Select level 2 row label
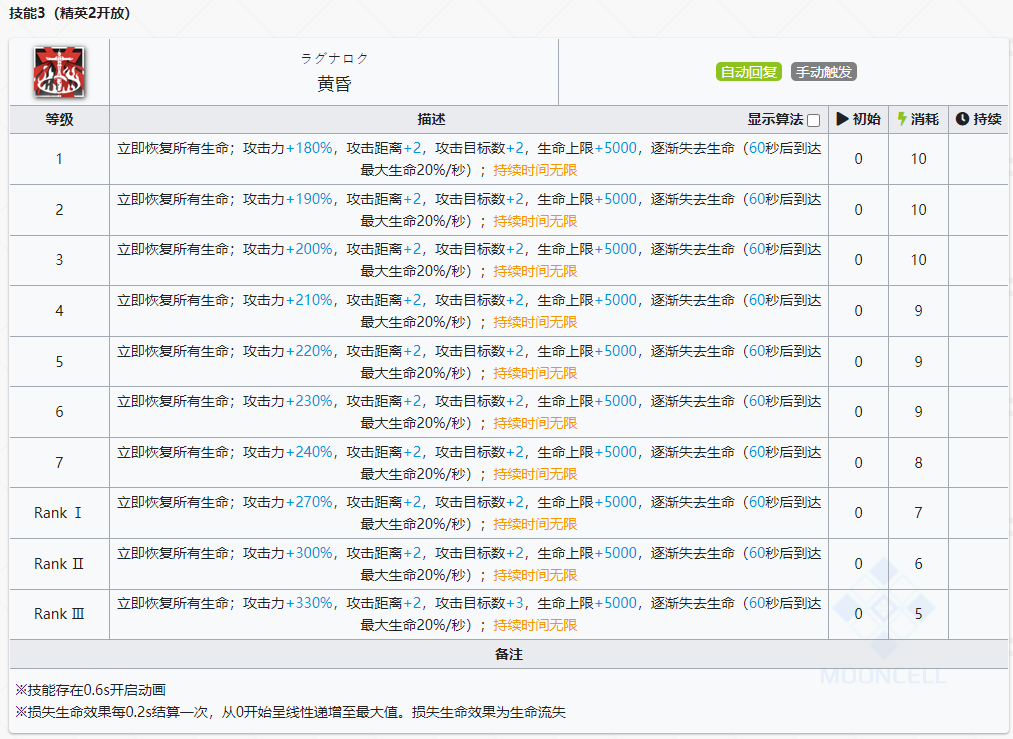The height and width of the screenshot is (739, 1013). click(59, 210)
